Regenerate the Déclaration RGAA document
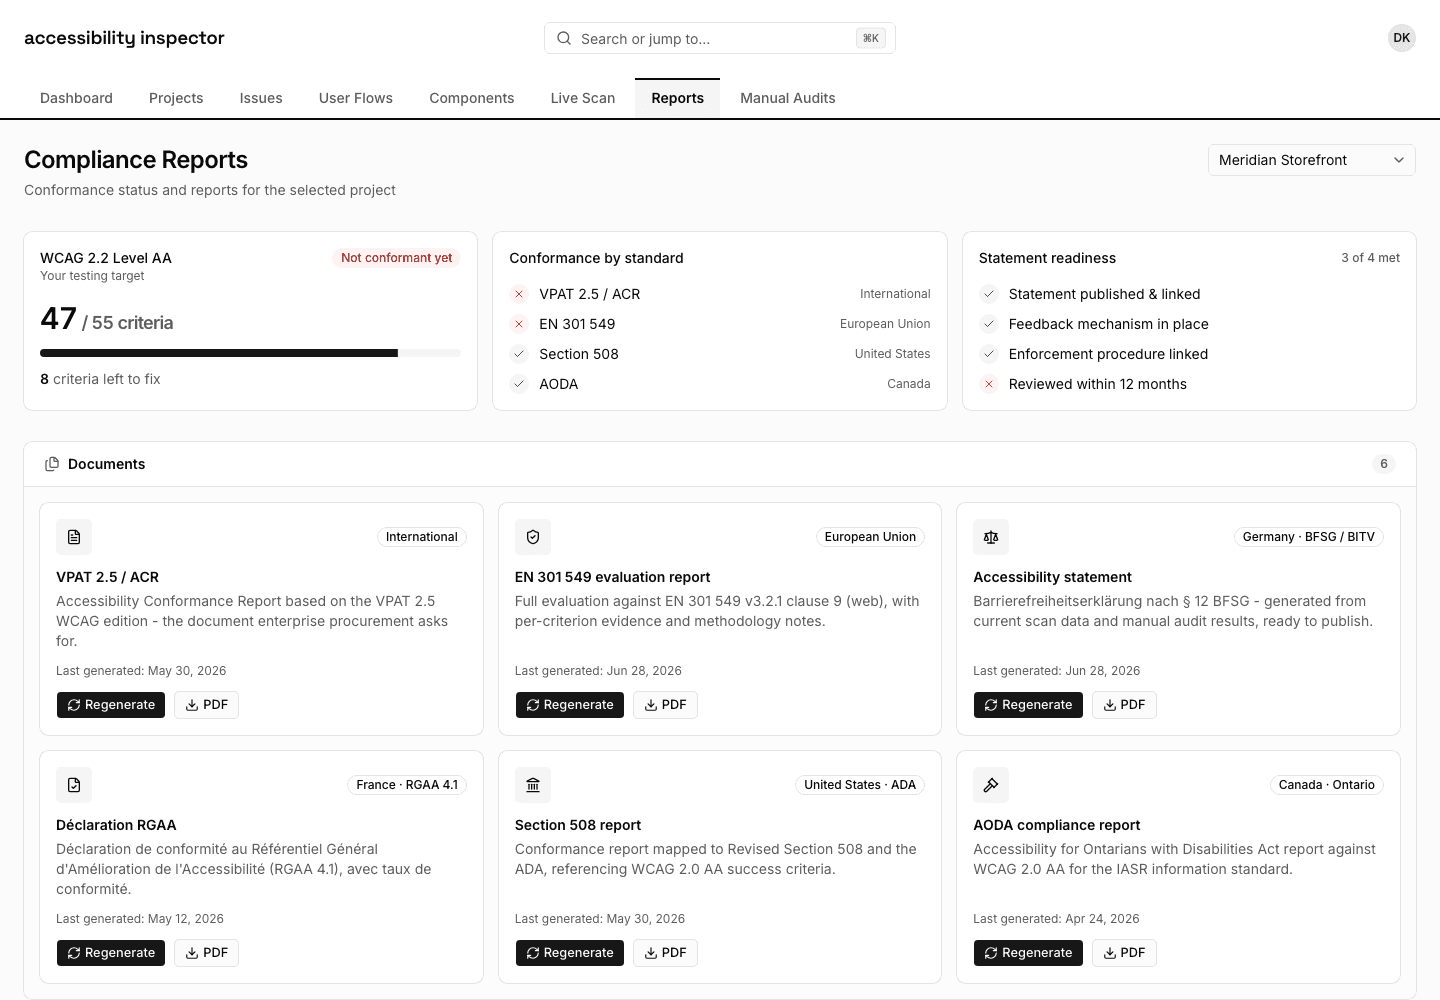Viewport: 1440px width, 1000px height. tap(111, 953)
